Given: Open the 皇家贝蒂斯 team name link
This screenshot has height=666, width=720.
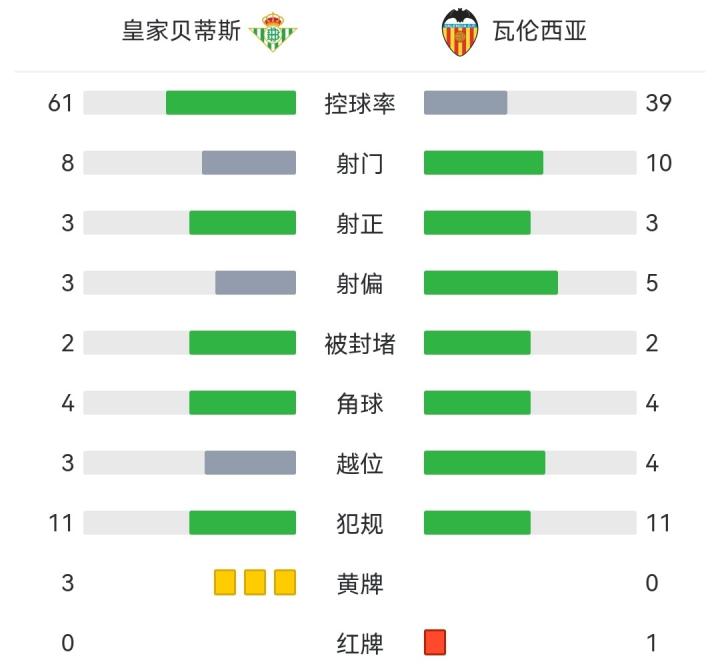Looking at the screenshot, I should point(181,31).
